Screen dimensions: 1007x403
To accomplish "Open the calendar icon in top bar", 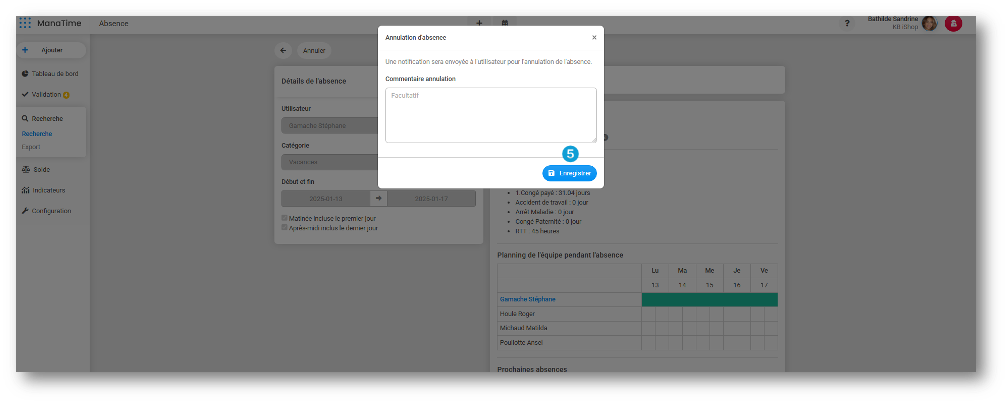I will [x=505, y=22].
